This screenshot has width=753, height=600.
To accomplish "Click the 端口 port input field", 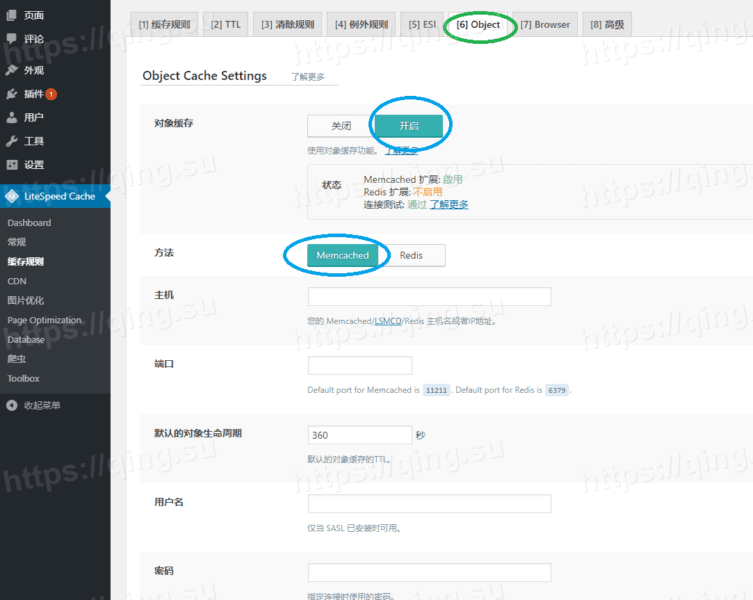I will point(360,365).
